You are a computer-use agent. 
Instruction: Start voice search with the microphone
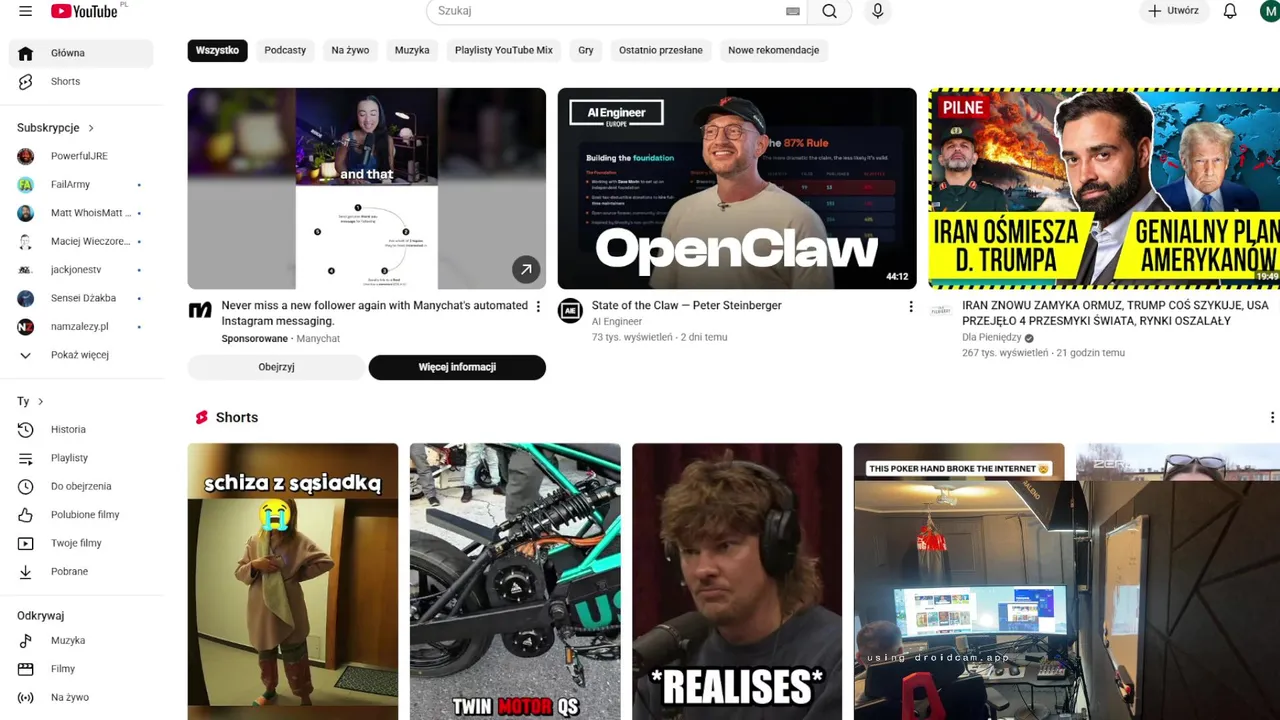pyautogui.click(x=877, y=11)
